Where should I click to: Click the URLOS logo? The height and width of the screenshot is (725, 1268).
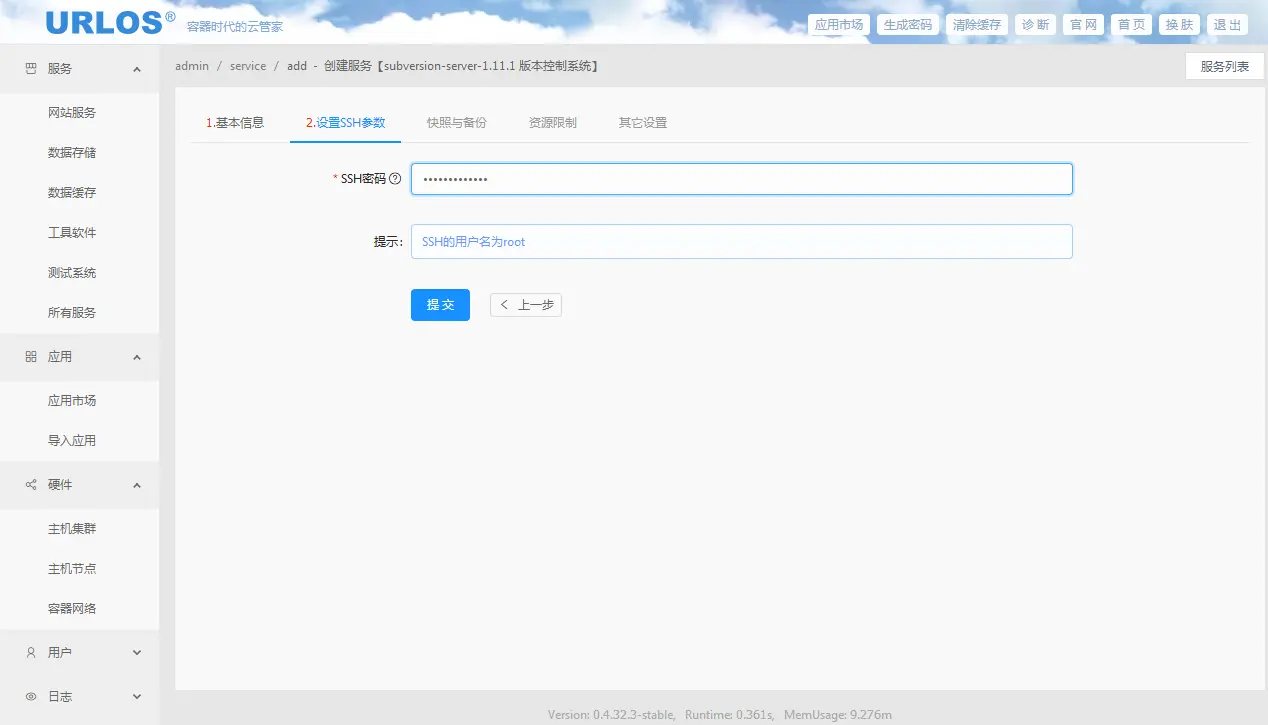pyautogui.click(x=110, y=22)
